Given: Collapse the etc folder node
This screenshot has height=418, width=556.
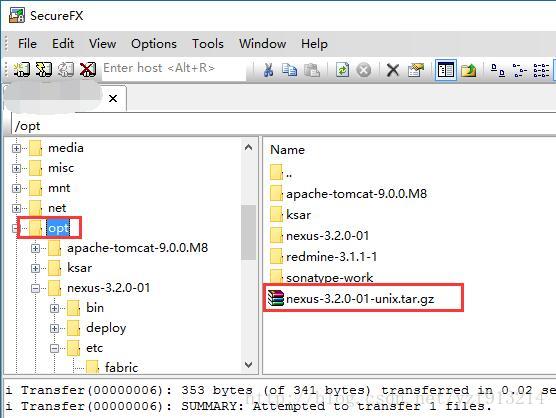Looking at the screenshot, I should (x=54, y=349).
